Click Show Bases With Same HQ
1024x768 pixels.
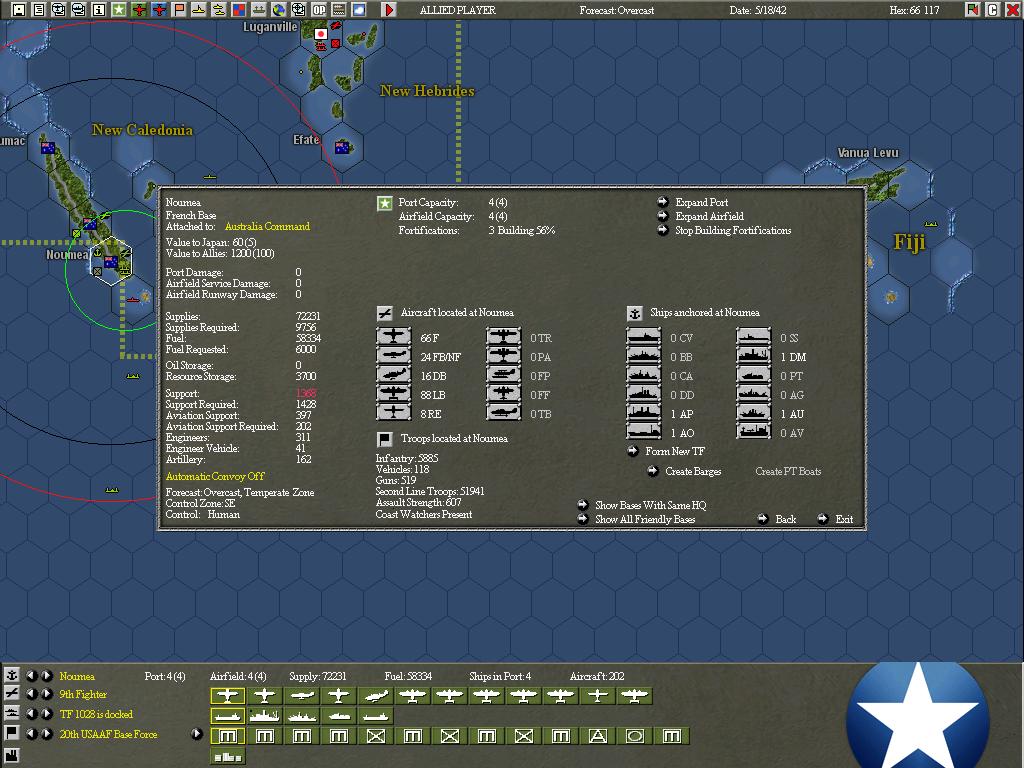coord(650,505)
